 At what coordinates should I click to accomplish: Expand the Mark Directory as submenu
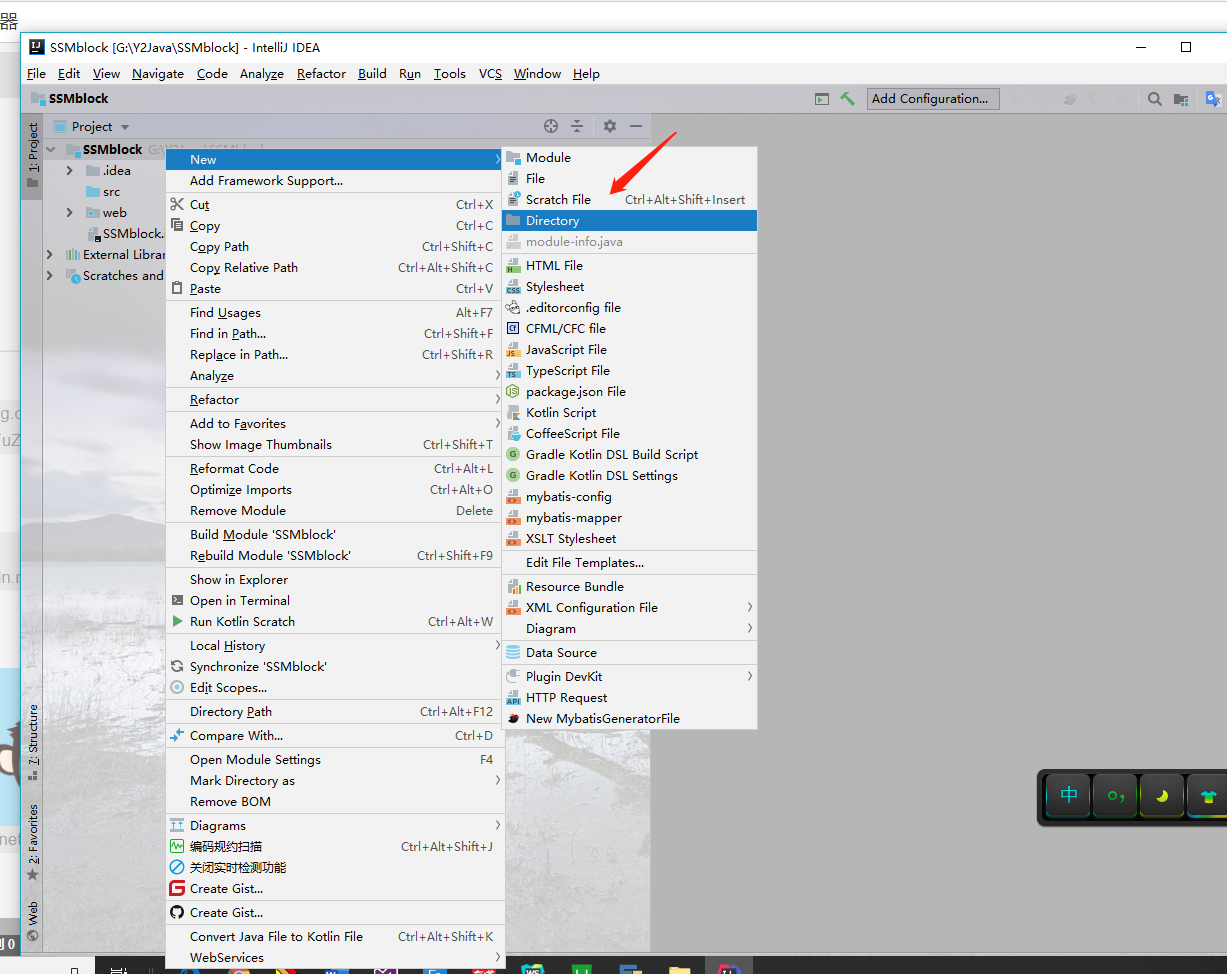point(334,780)
